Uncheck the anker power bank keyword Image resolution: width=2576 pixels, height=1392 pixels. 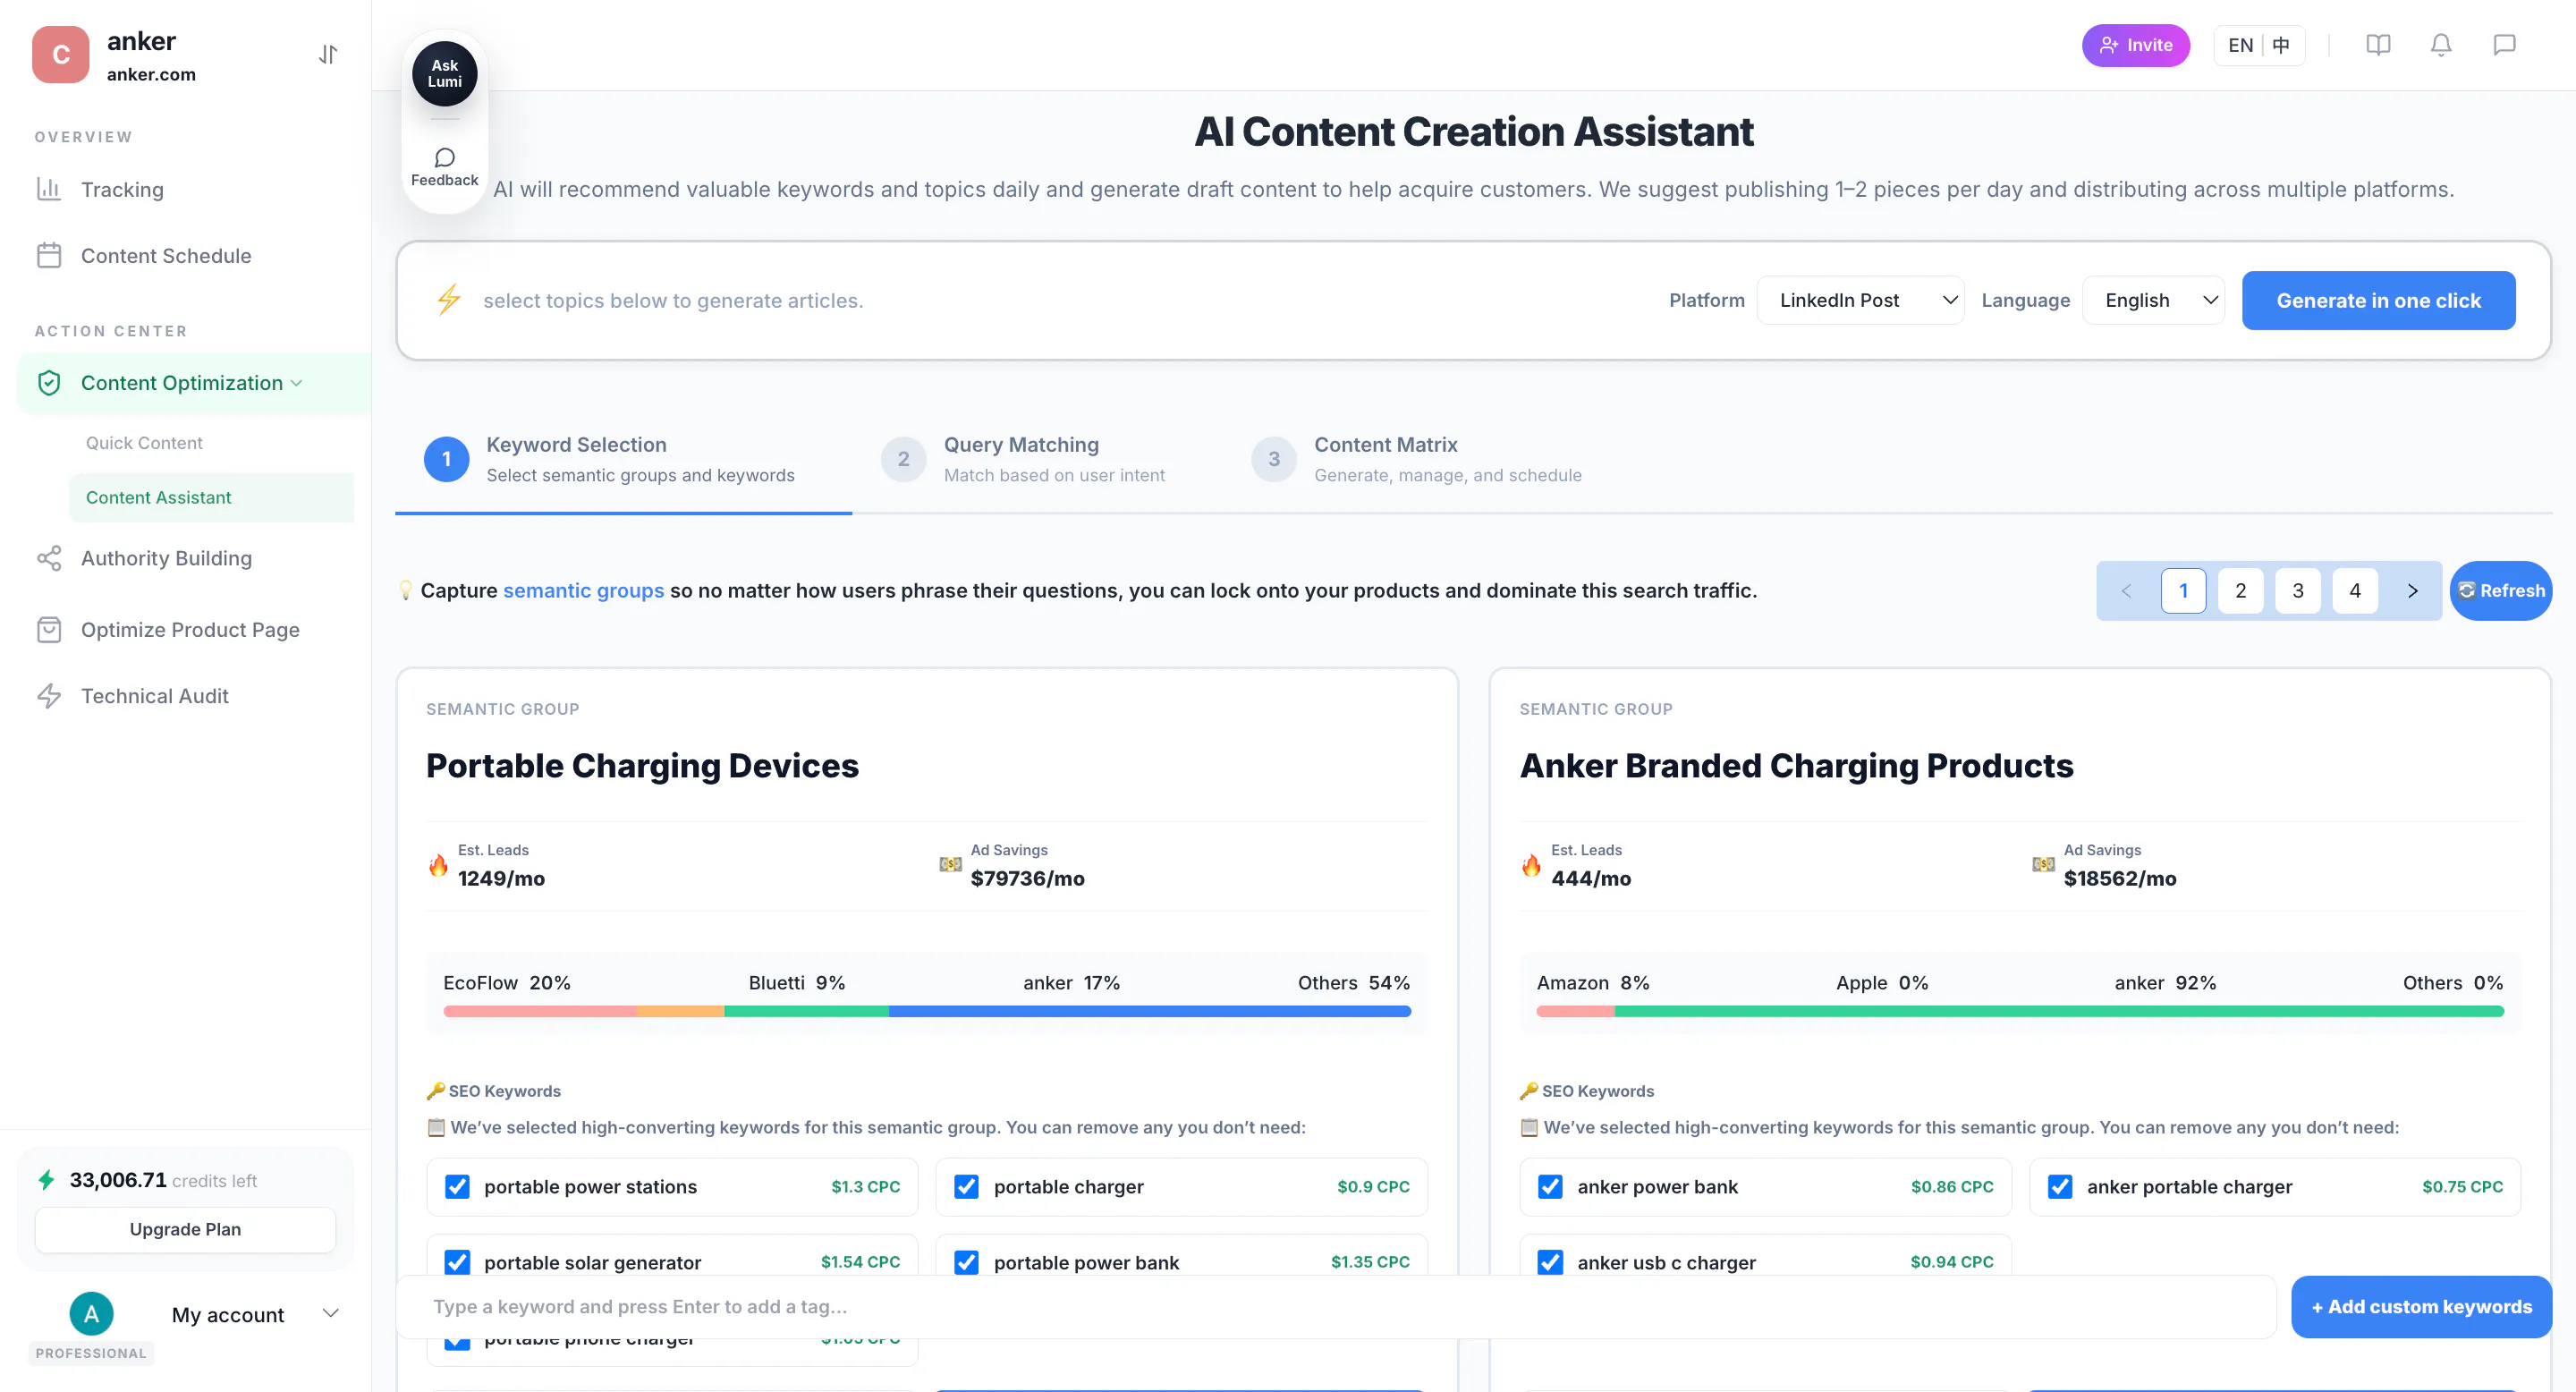(x=1550, y=1186)
